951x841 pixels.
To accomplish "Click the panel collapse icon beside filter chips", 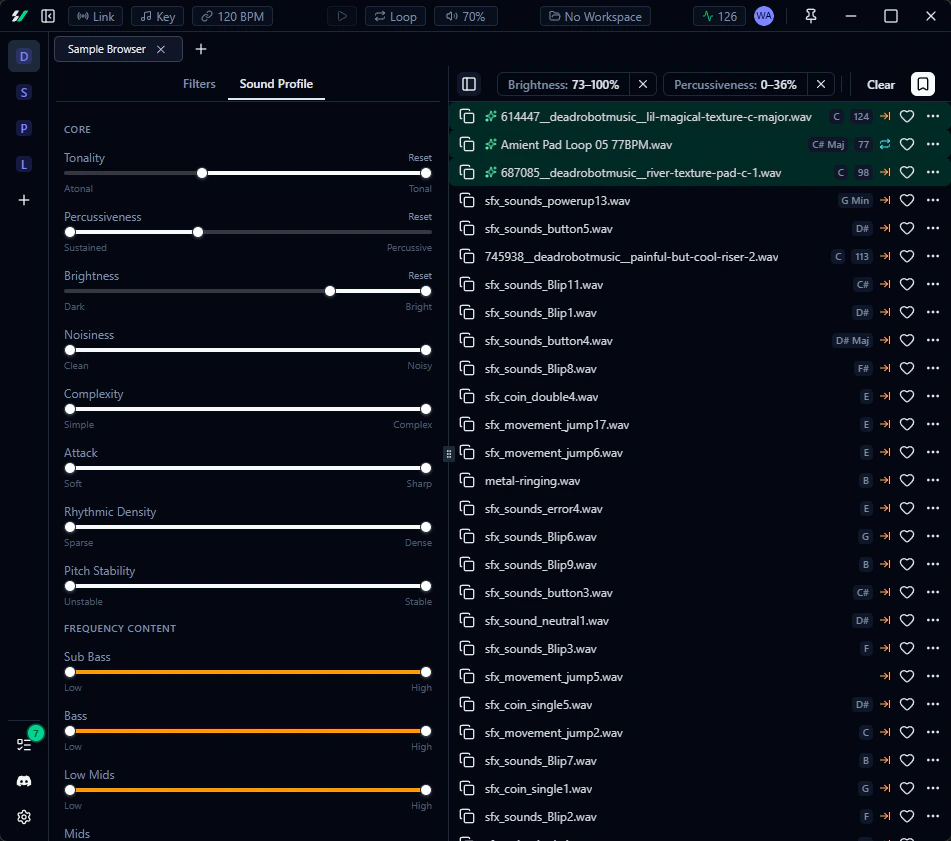I will [469, 84].
